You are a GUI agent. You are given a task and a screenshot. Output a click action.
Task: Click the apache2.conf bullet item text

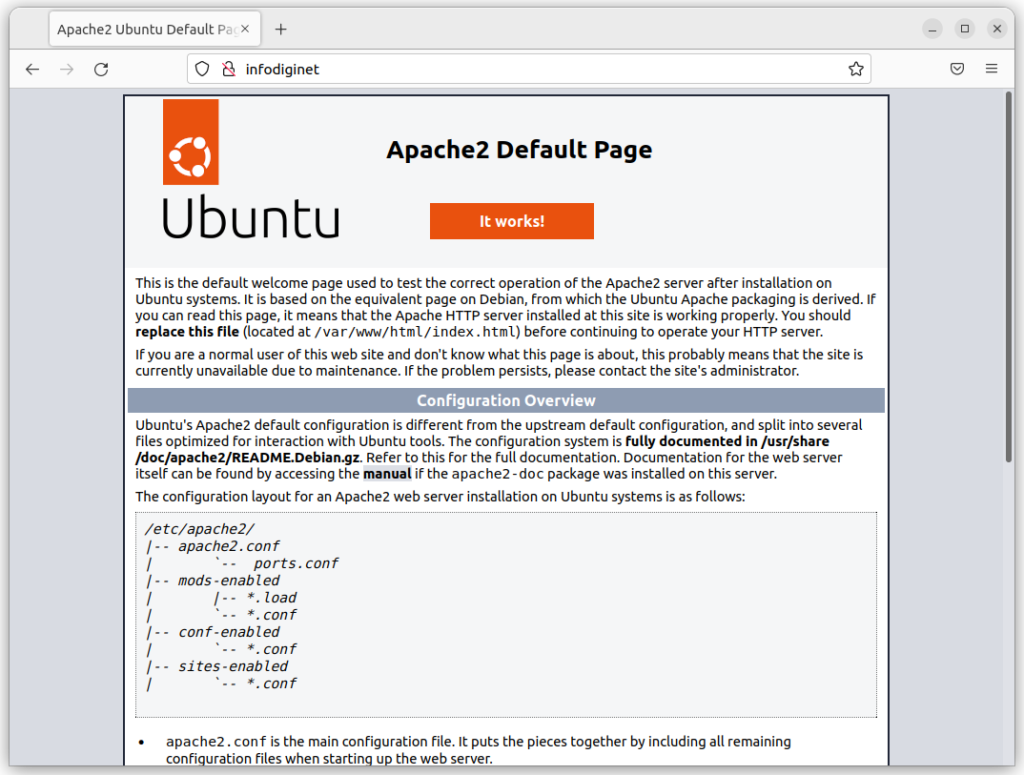(478, 750)
